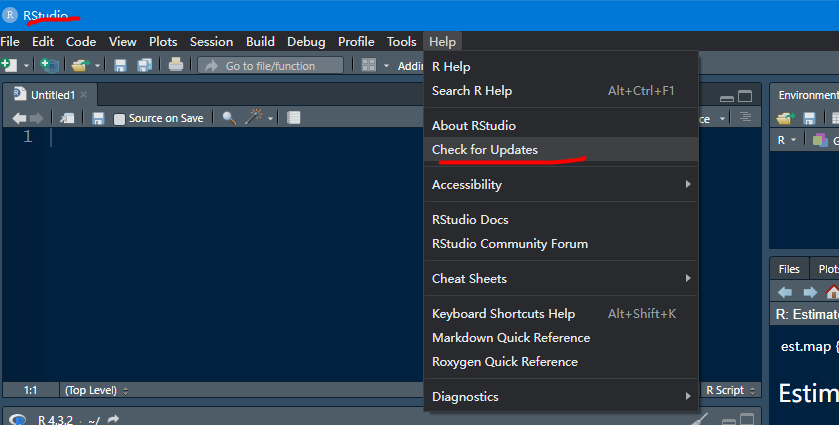Viewport: 839px width, 425px height.
Task: Expand the Diagnostics submenu
Action: [x=561, y=397]
